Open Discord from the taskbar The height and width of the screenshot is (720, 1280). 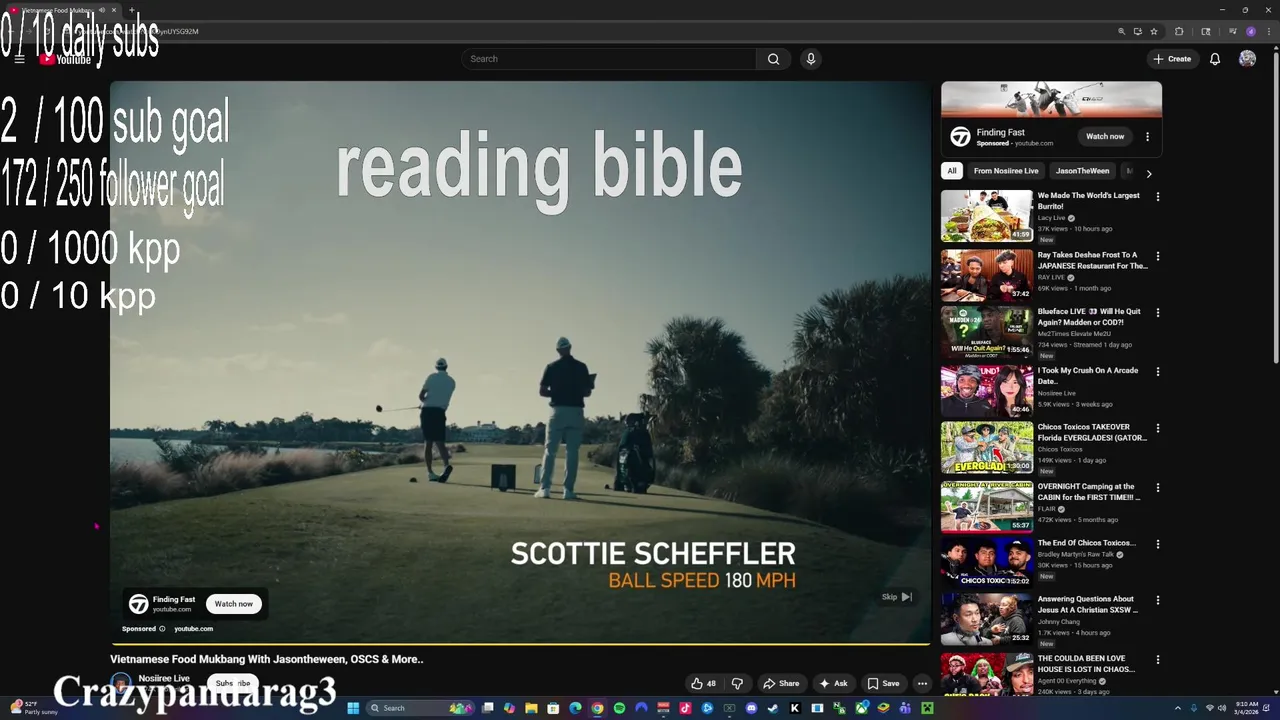coord(751,708)
